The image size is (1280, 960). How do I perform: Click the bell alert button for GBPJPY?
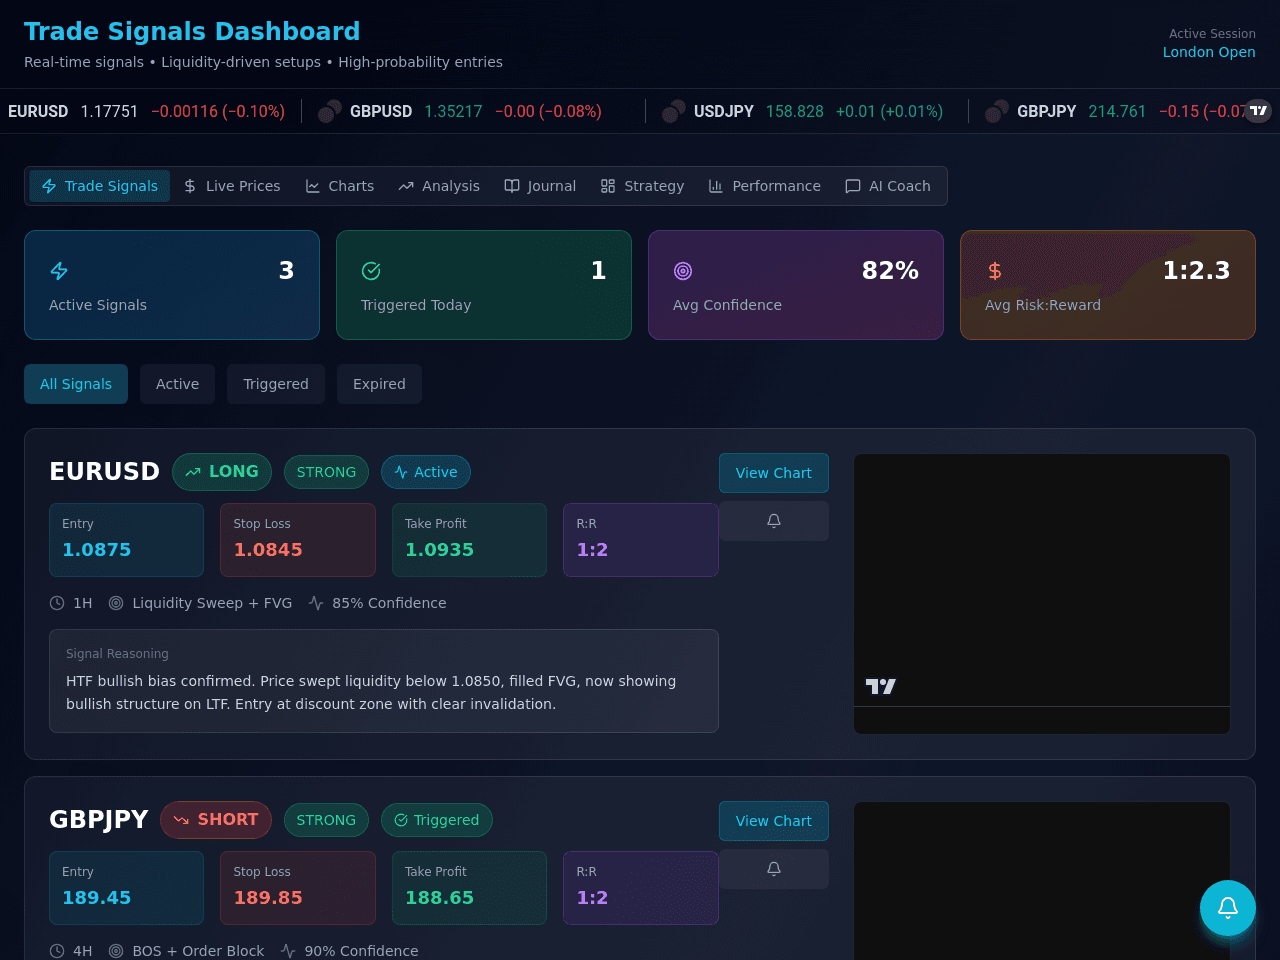tap(774, 869)
